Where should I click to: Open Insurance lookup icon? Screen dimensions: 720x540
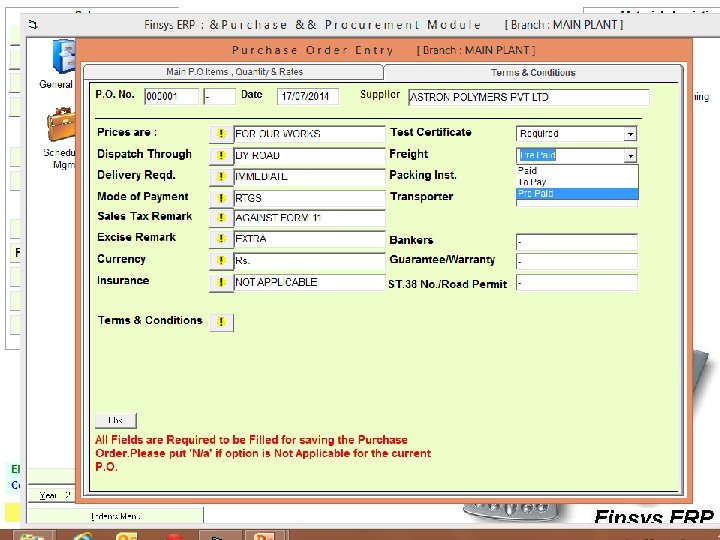pos(221,282)
